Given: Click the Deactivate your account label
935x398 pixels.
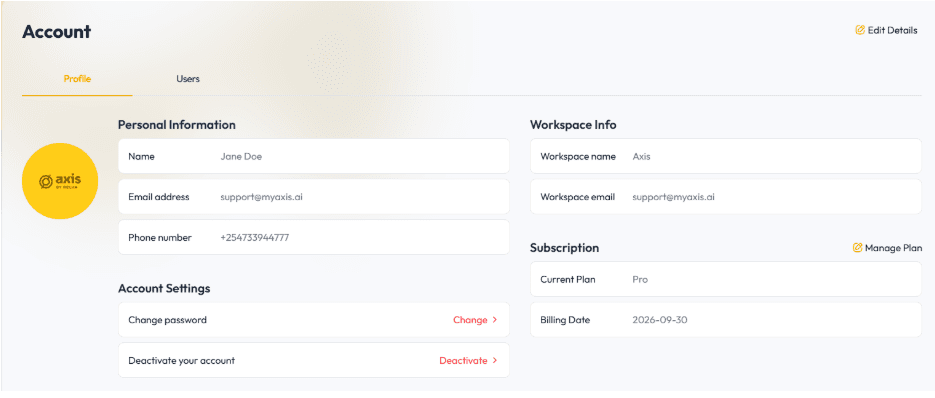Looking at the screenshot, I should point(181,360).
